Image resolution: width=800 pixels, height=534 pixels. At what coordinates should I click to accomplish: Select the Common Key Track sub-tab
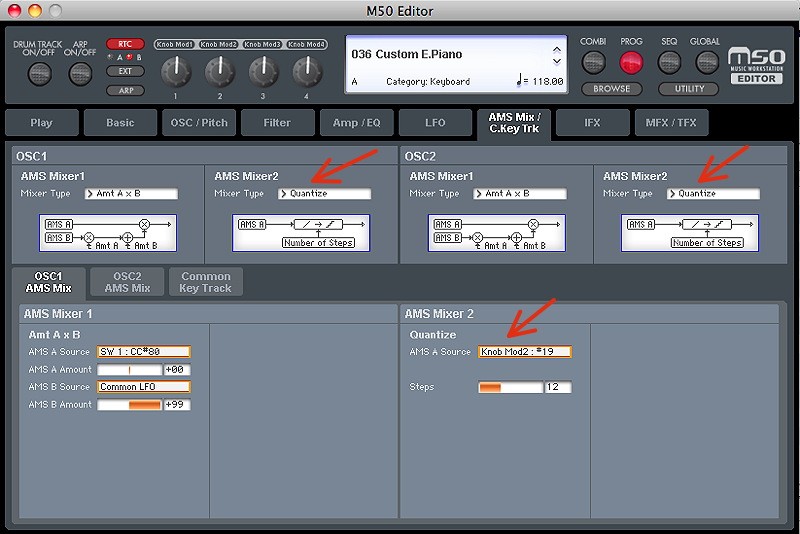click(206, 282)
